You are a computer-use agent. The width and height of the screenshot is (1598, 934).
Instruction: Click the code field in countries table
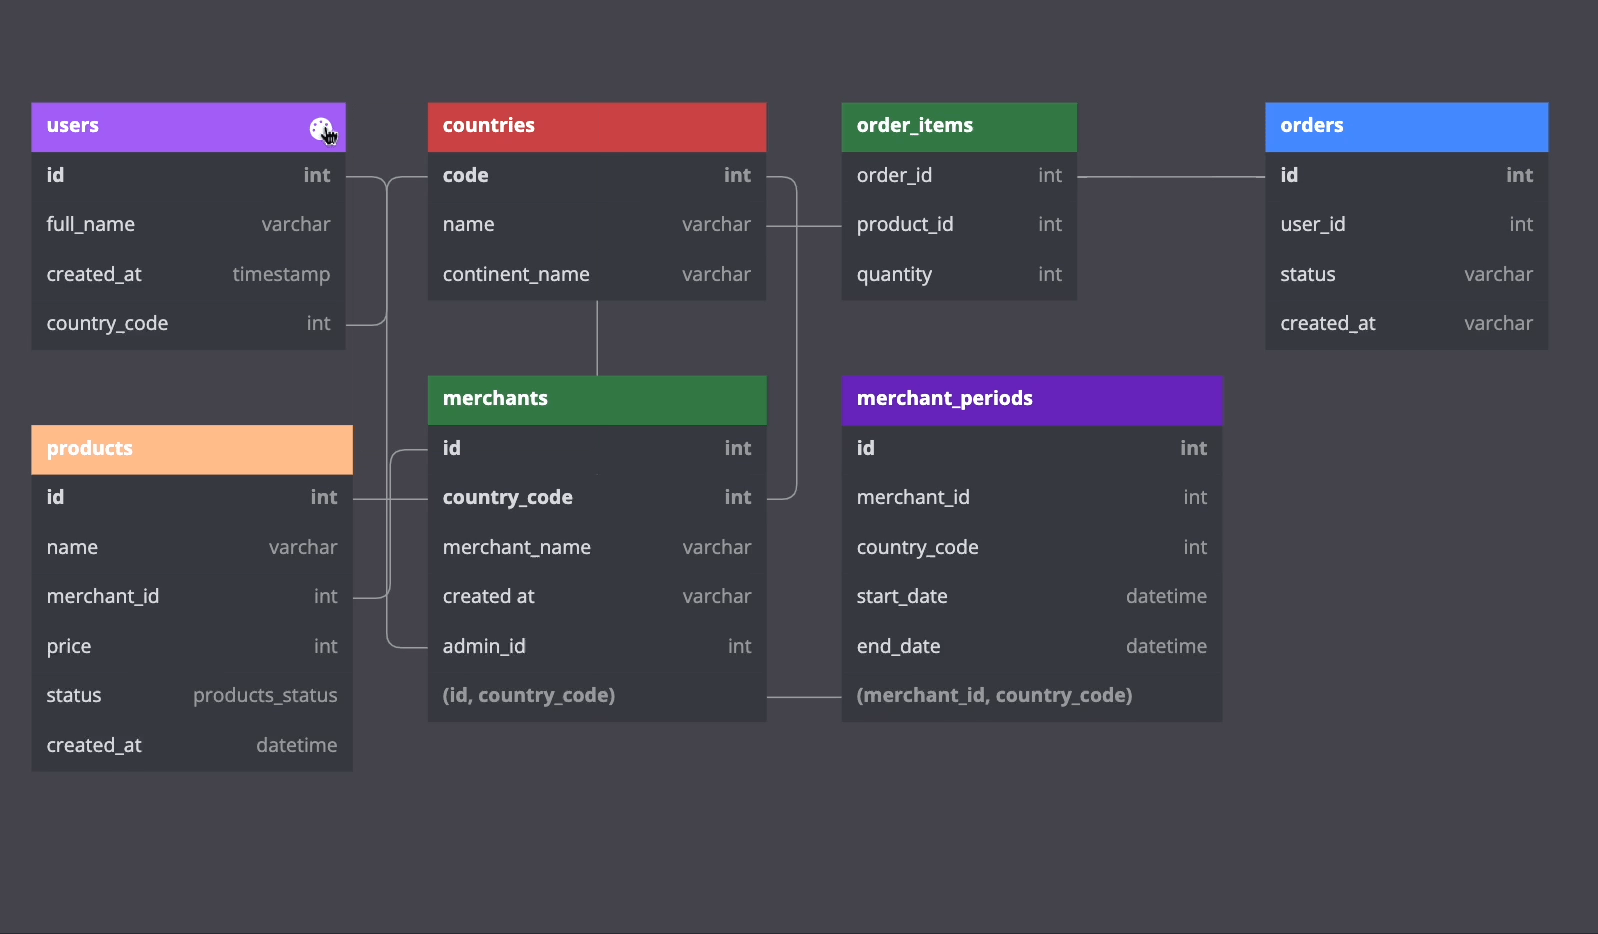[x=597, y=176]
